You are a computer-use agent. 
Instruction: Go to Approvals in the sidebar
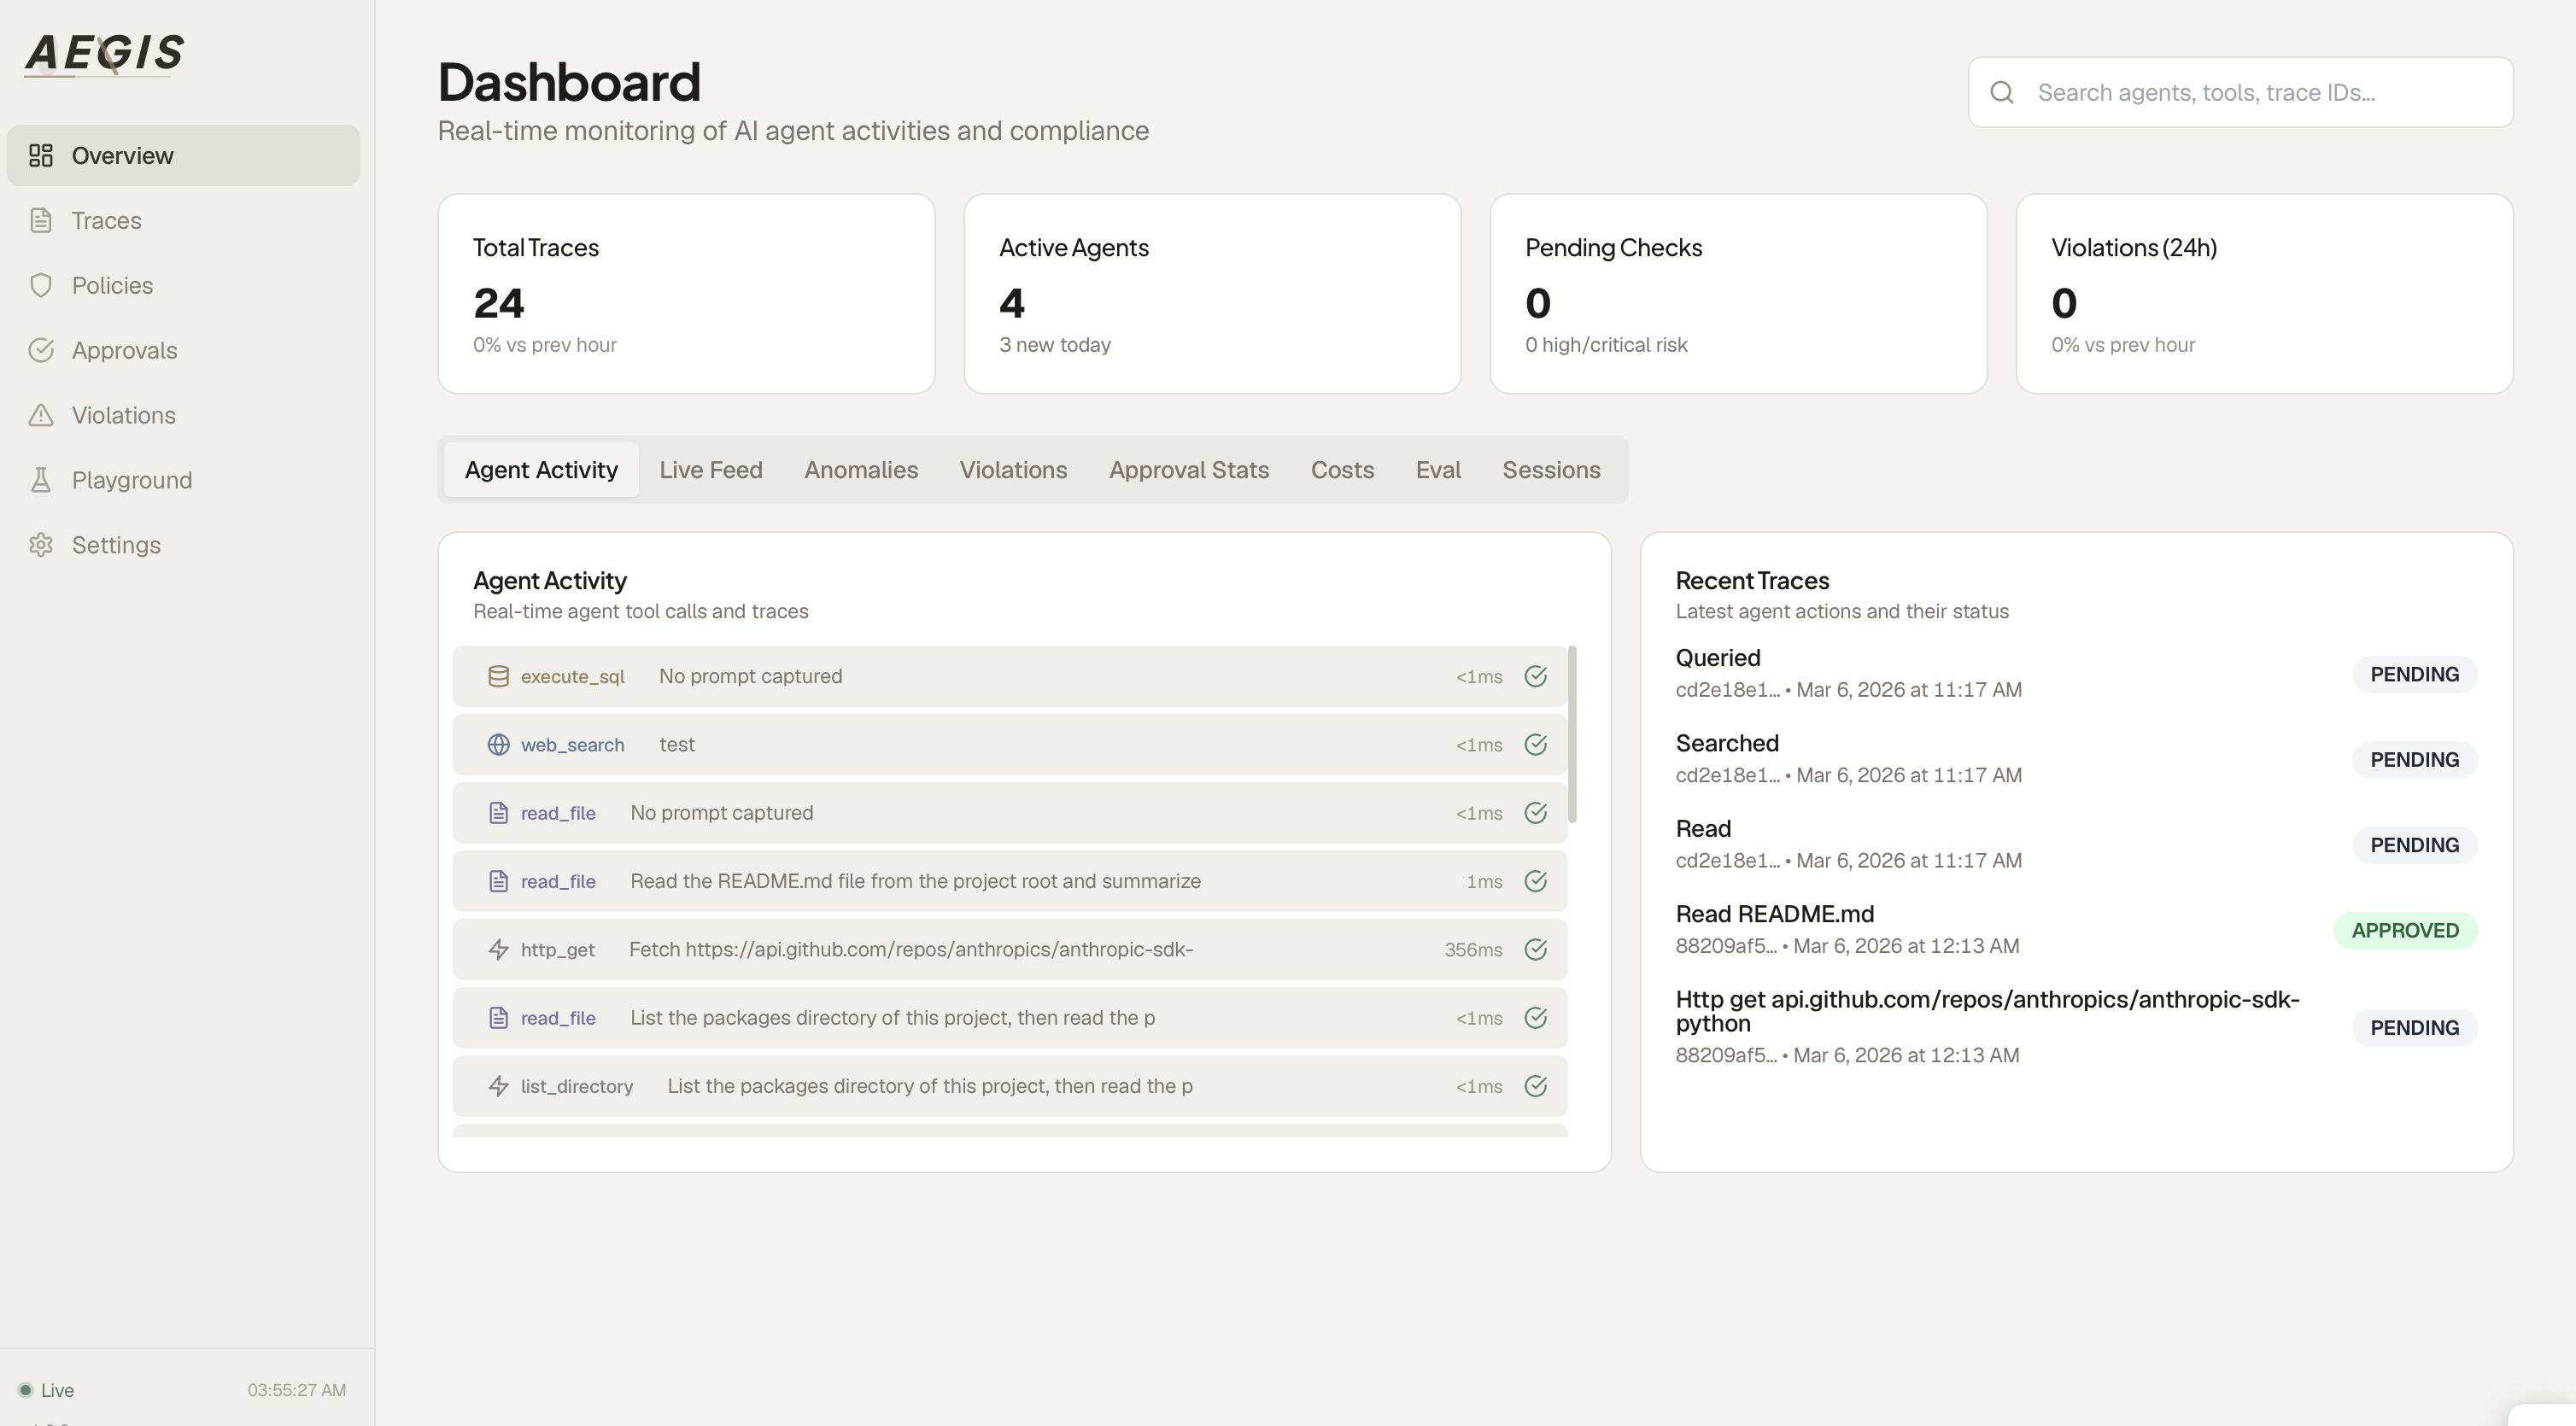pyautogui.click(x=124, y=351)
